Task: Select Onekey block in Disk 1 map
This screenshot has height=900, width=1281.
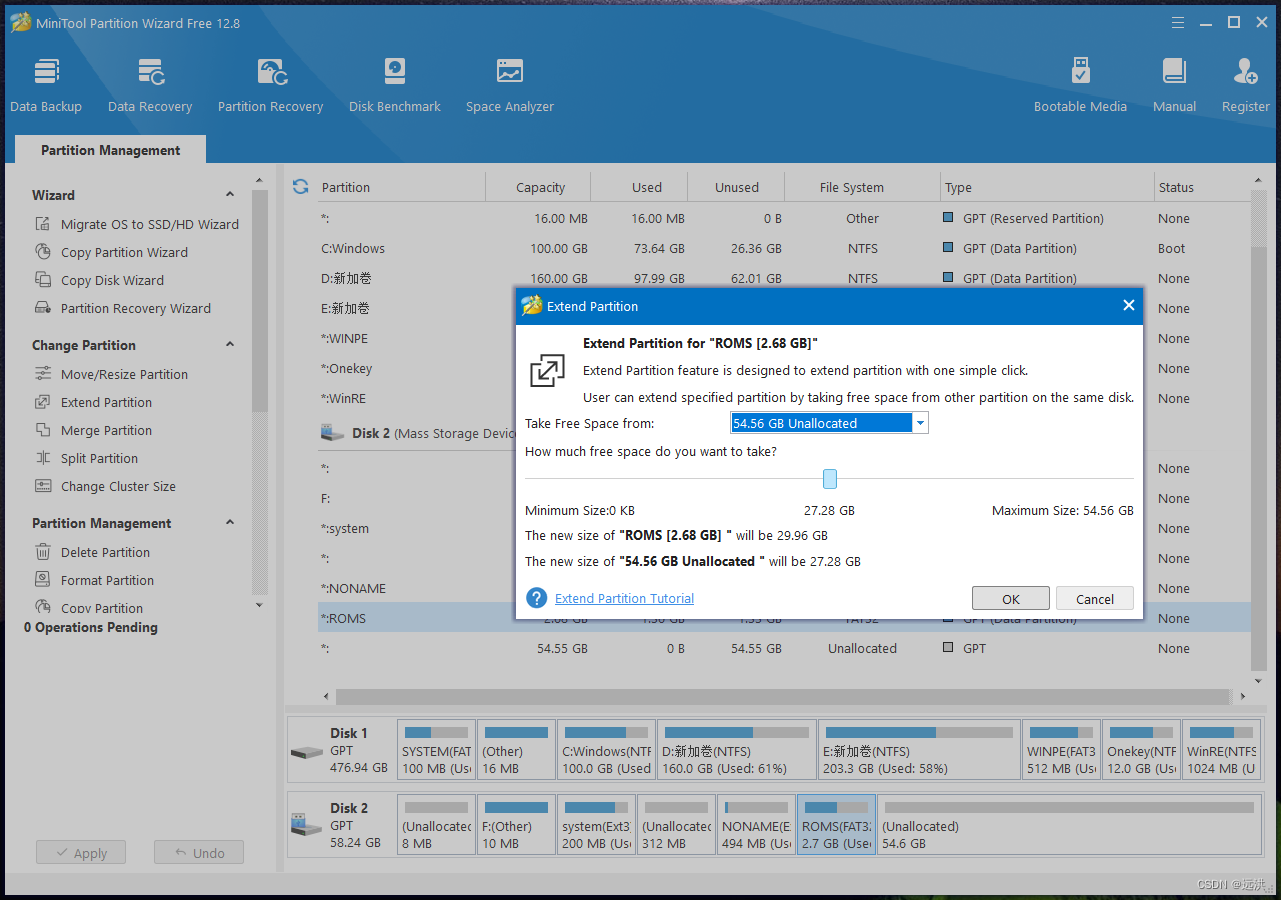Action: point(1141,750)
